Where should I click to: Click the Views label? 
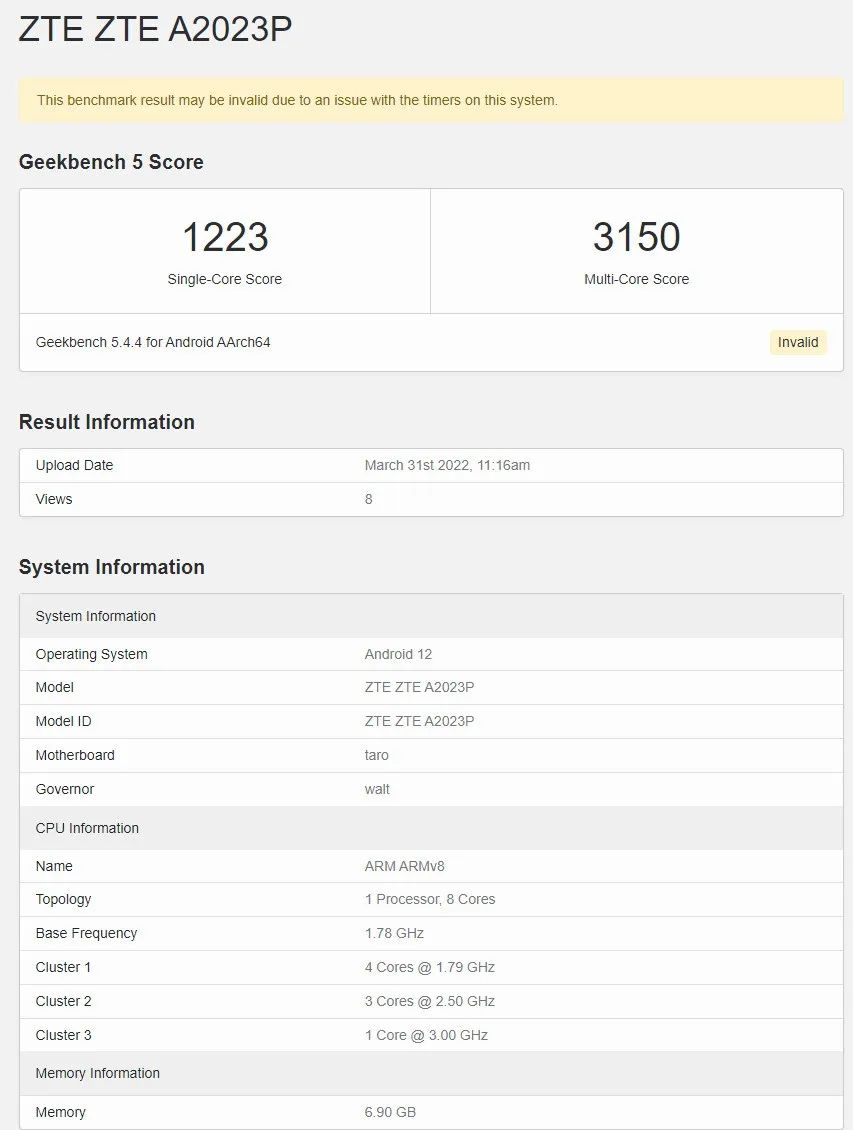pos(54,499)
